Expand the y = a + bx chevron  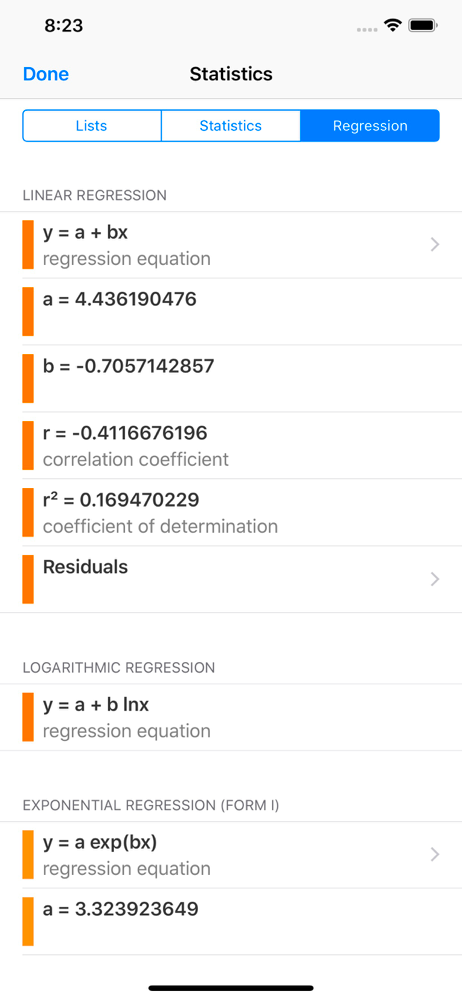[435, 244]
